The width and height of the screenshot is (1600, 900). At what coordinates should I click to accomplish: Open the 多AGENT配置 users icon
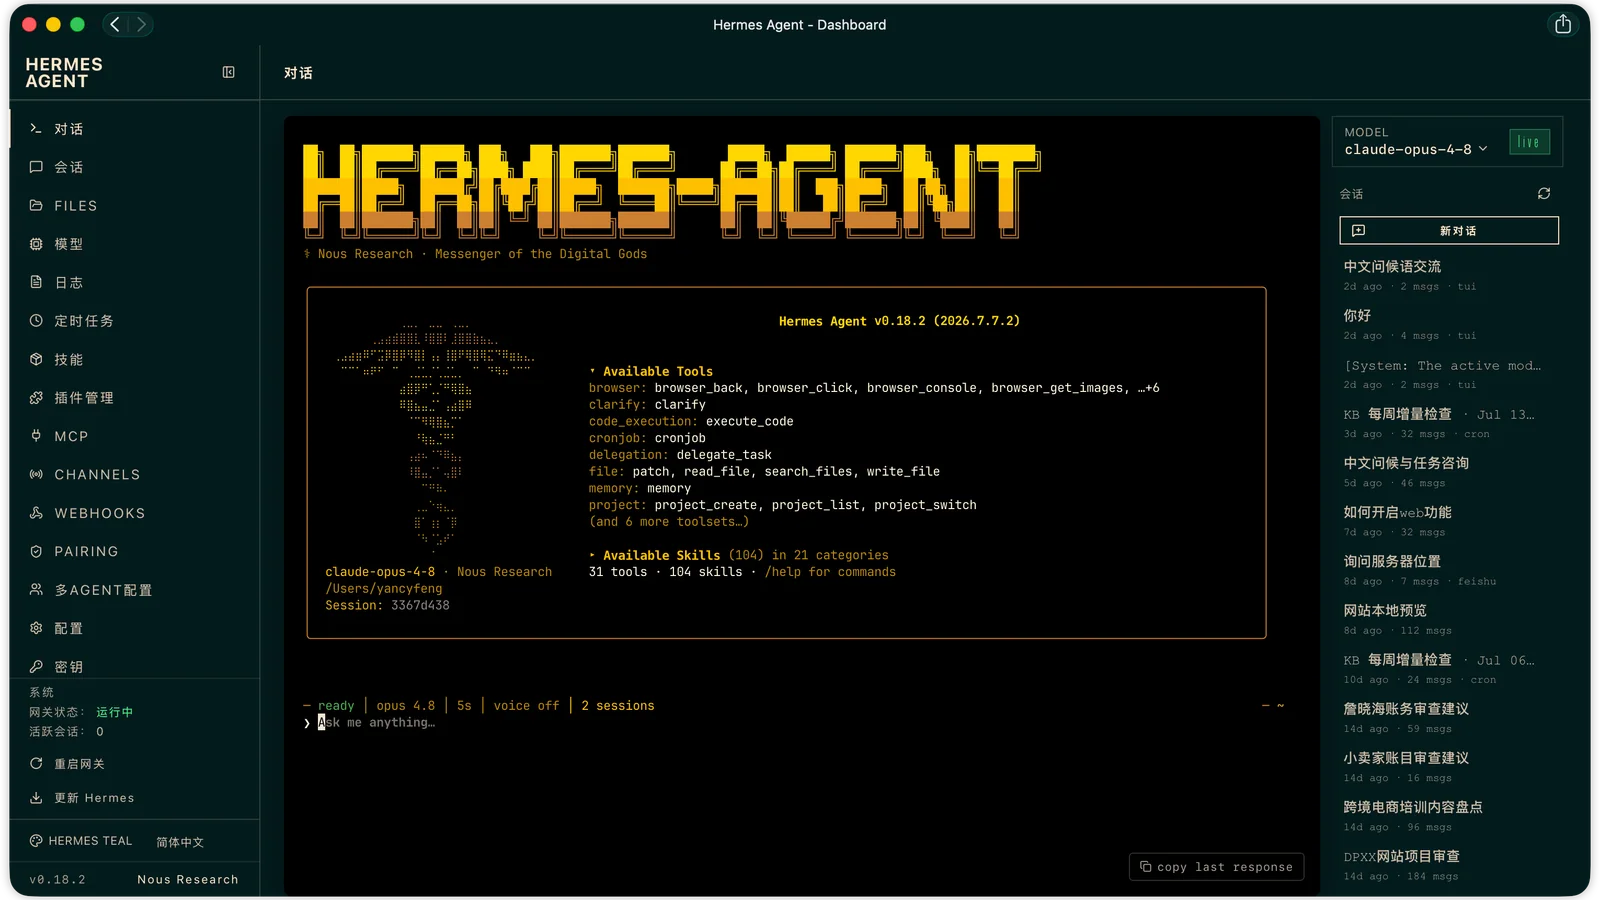pyautogui.click(x=36, y=590)
